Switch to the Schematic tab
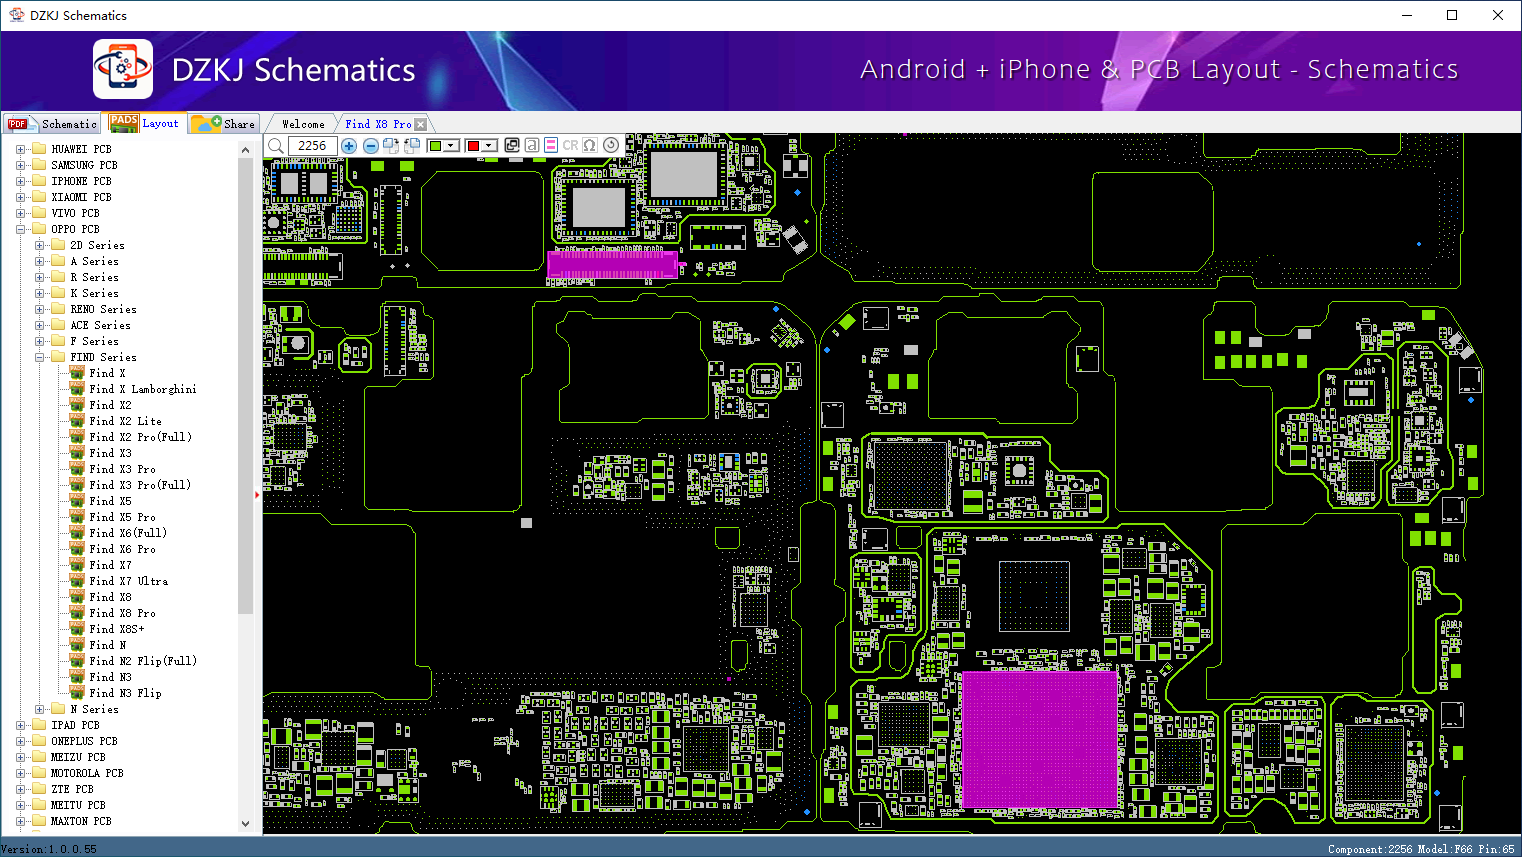Image resolution: width=1522 pixels, height=857 pixels. [x=52, y=124]
